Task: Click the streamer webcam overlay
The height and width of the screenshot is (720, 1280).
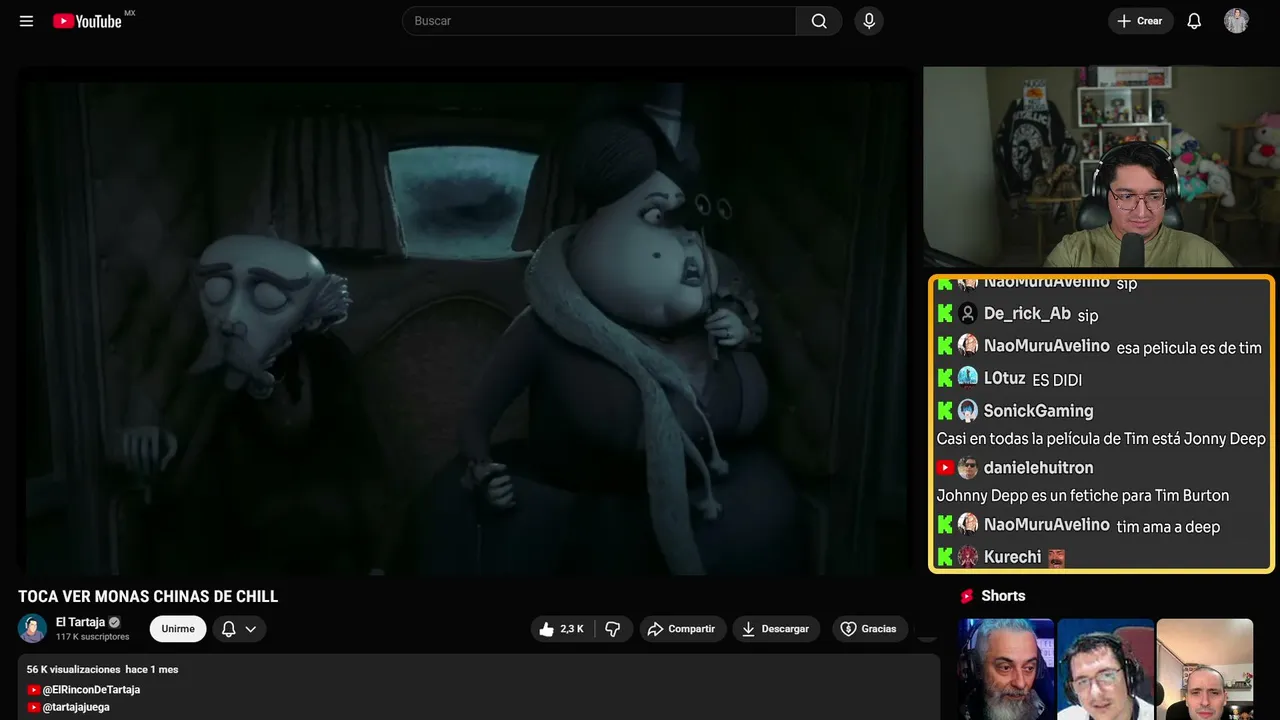Action: [1101, 167]
